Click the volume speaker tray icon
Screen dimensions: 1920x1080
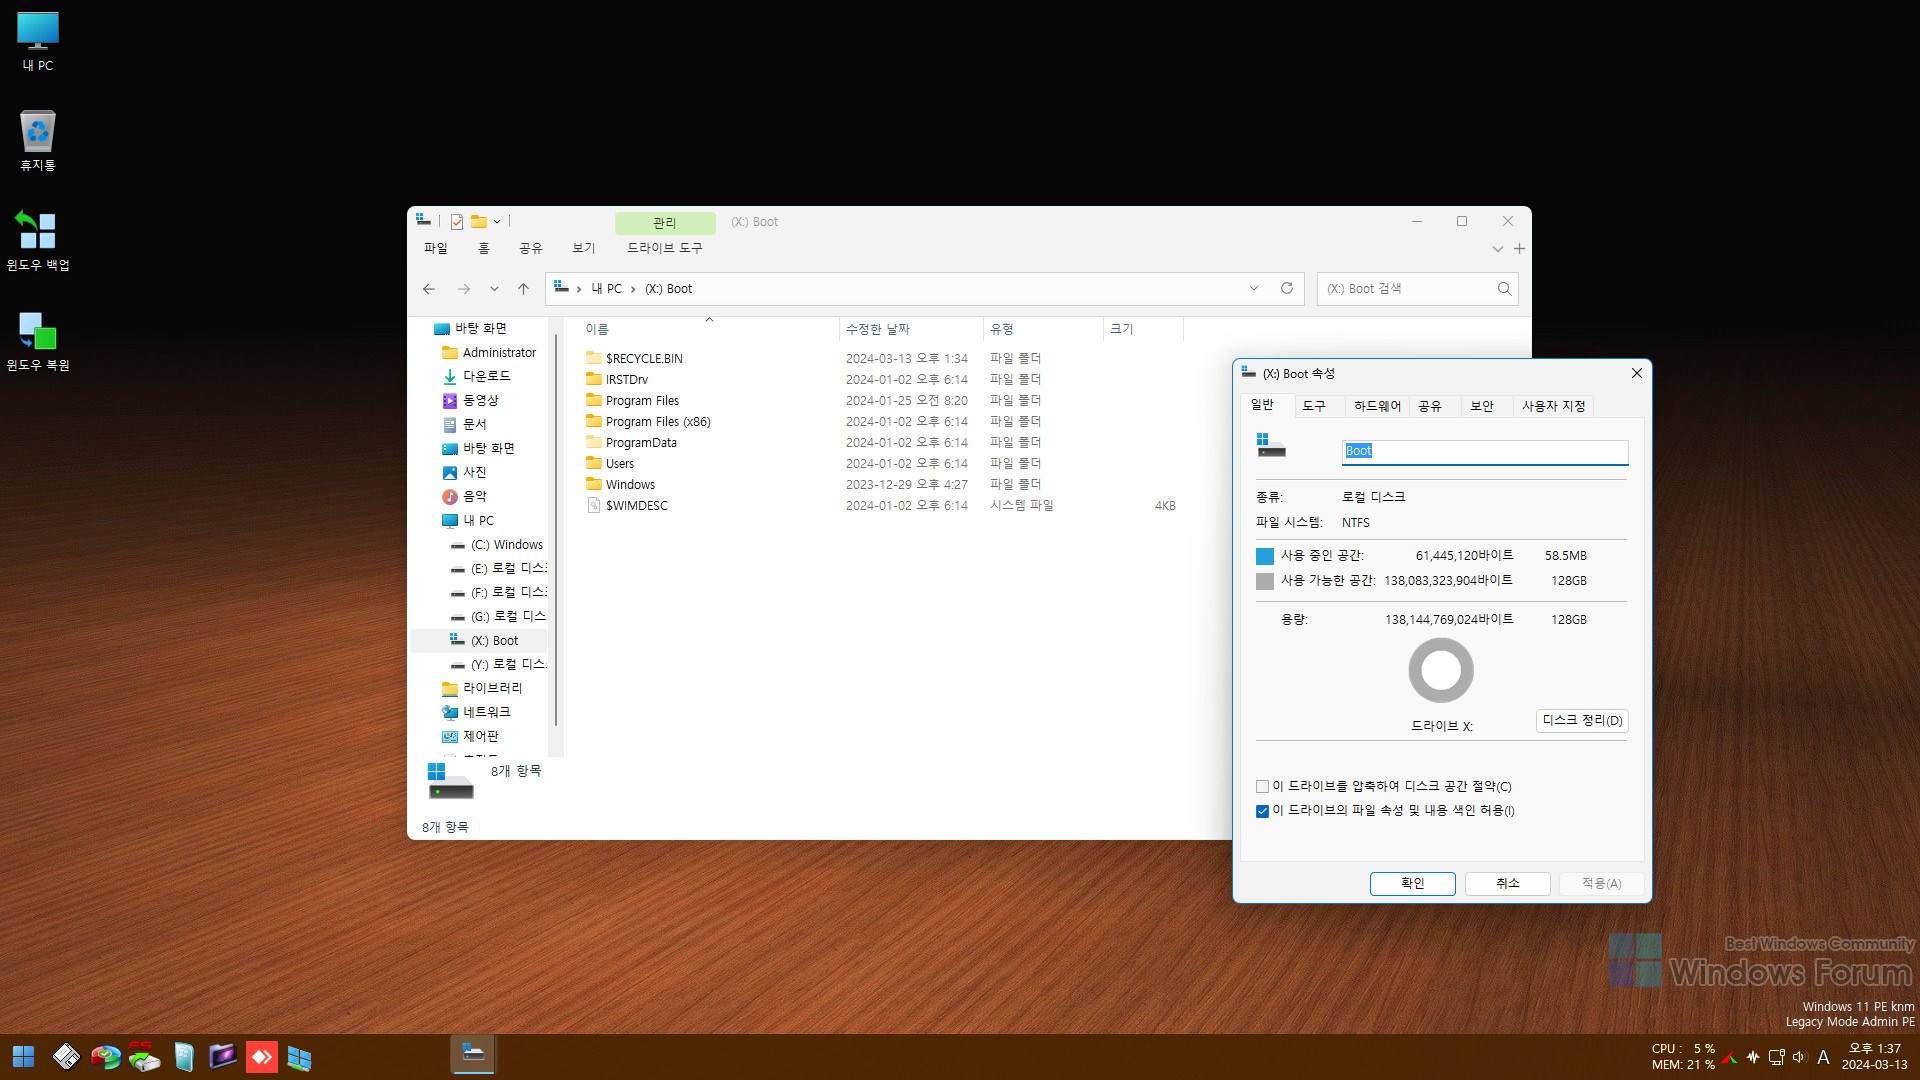[1799, 1057]
